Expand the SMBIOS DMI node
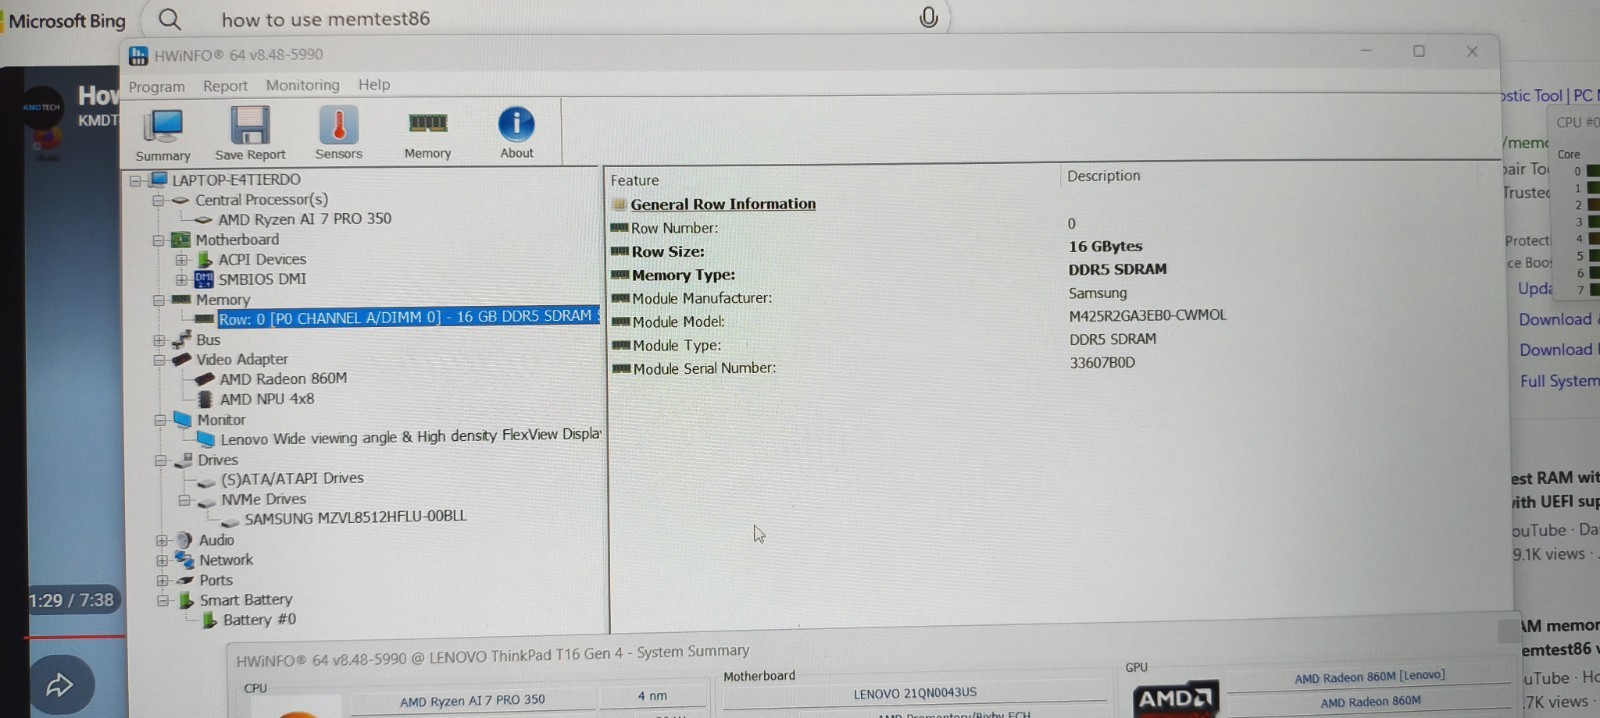 182,280
